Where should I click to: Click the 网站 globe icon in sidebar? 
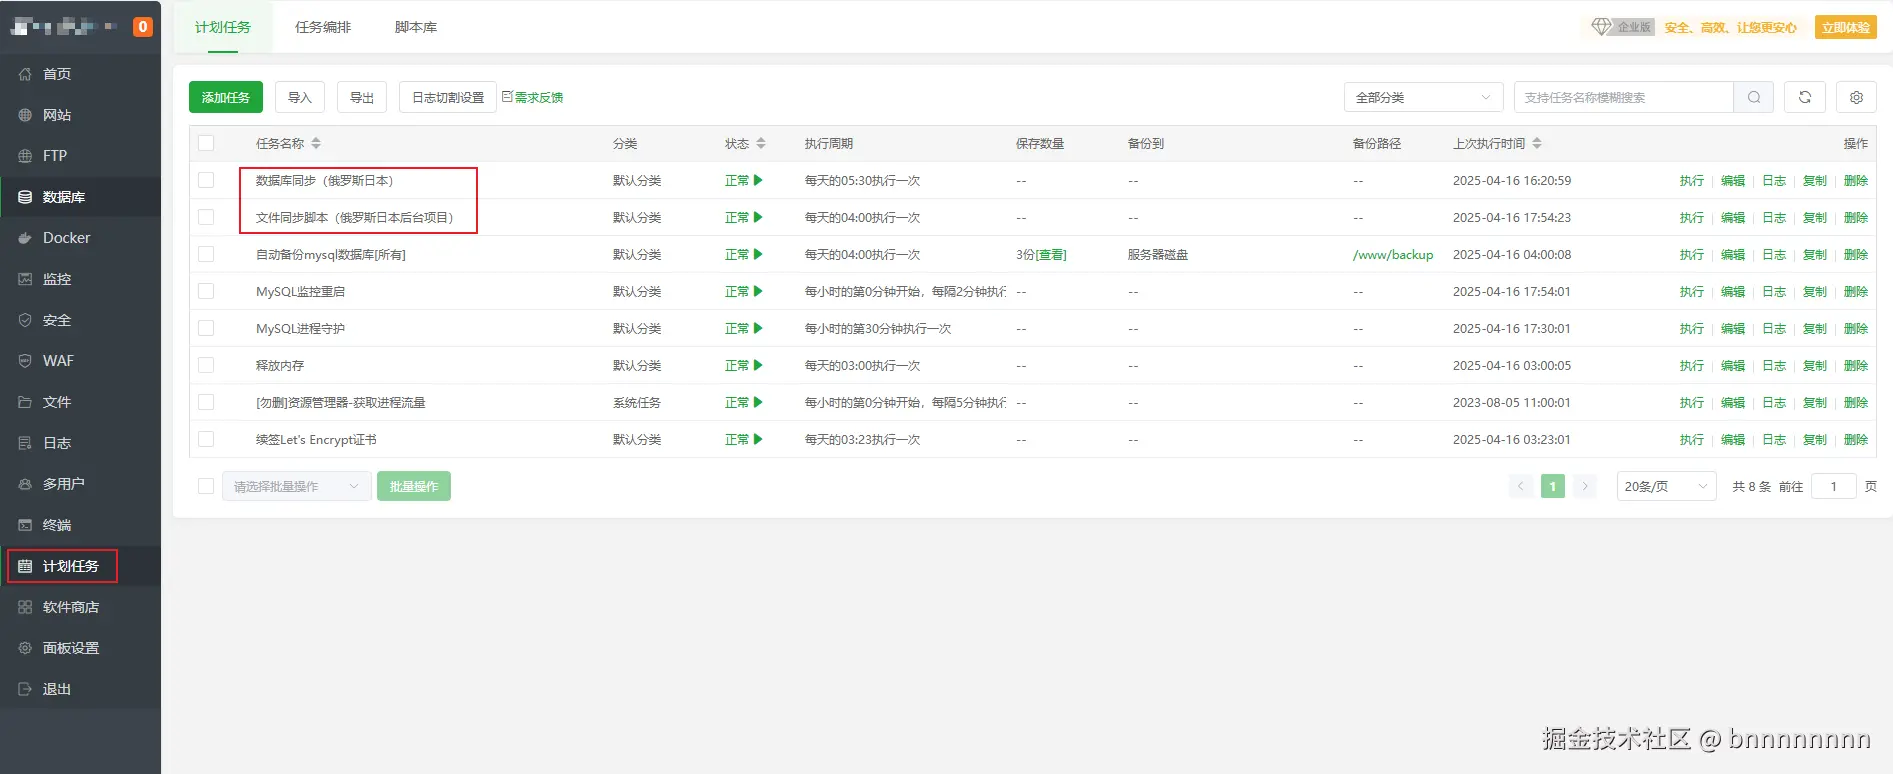(25, 115)
